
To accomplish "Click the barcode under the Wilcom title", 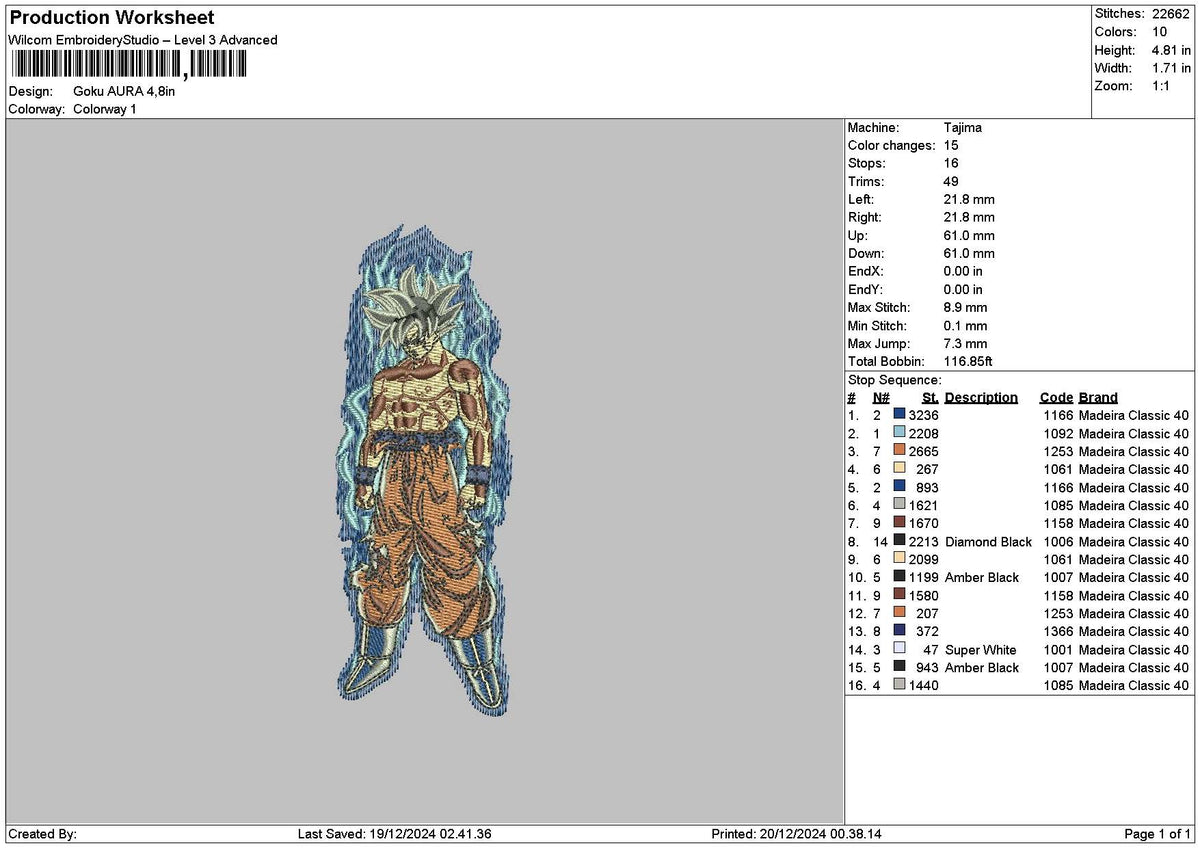I will tap(128, 65).
